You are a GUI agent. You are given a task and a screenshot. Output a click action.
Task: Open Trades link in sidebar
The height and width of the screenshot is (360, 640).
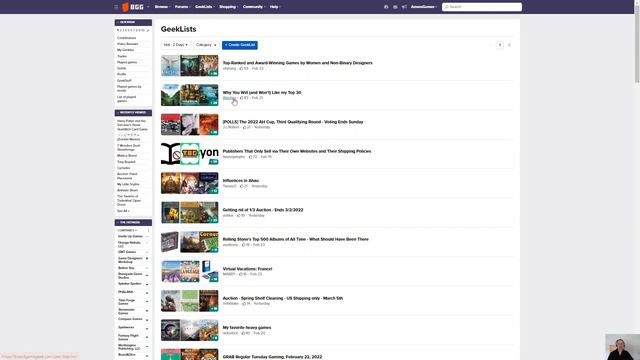[122, 56]
